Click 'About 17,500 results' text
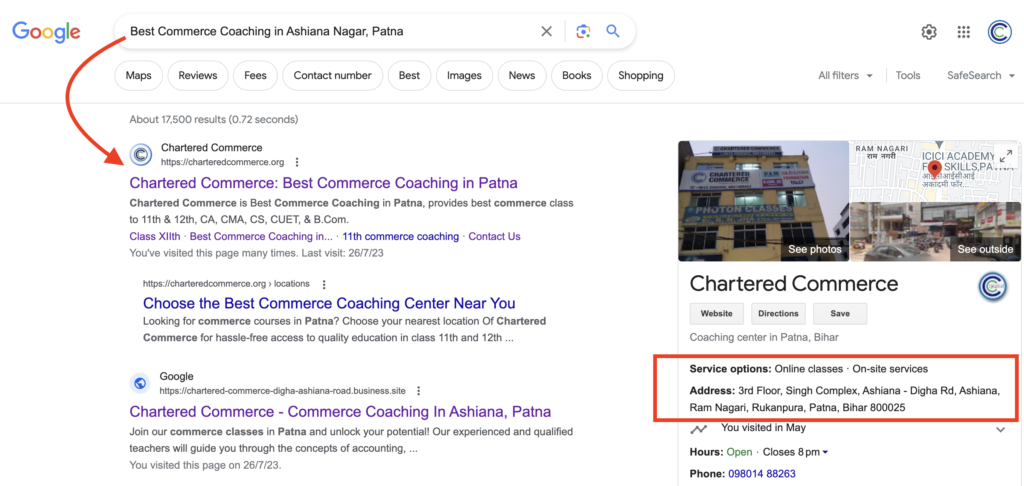 (178, 120)
